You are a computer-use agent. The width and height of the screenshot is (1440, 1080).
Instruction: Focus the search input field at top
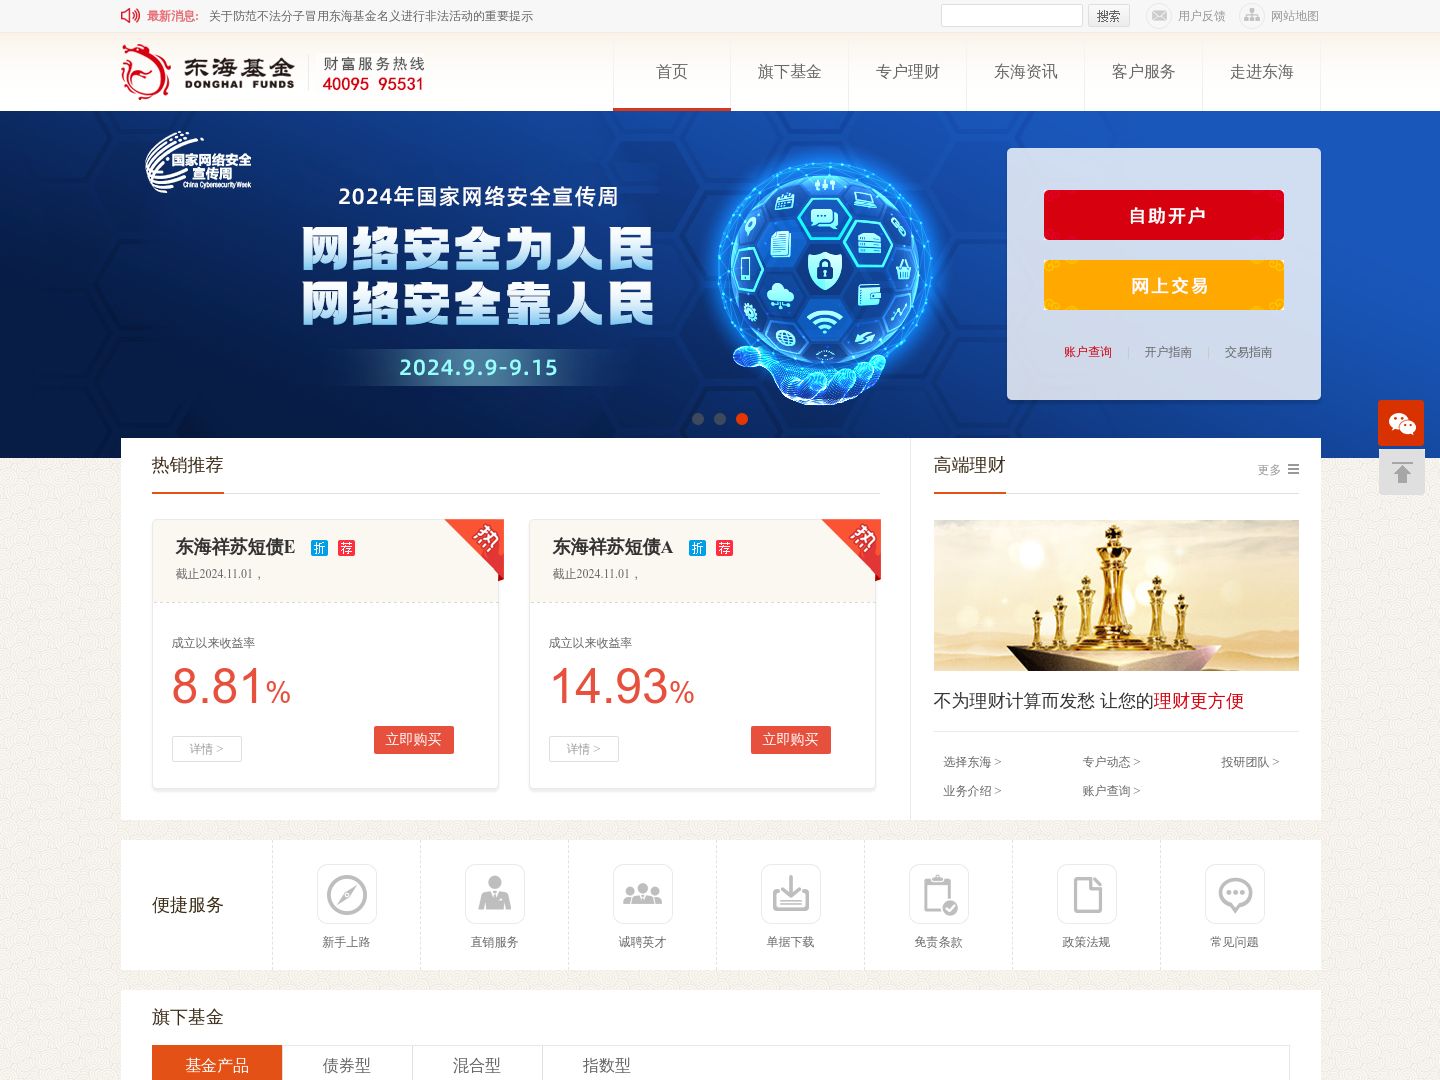pos(1012,16)
